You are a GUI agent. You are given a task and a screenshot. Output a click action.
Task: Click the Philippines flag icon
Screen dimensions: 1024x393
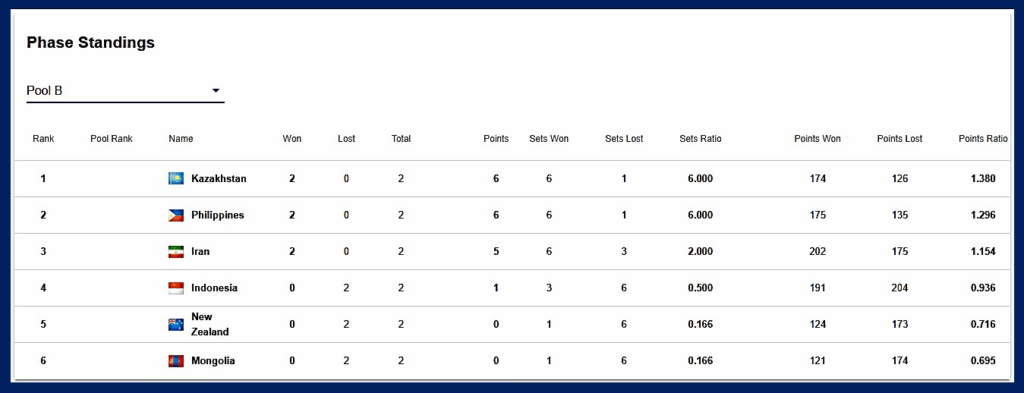click(x=176, y=215)
